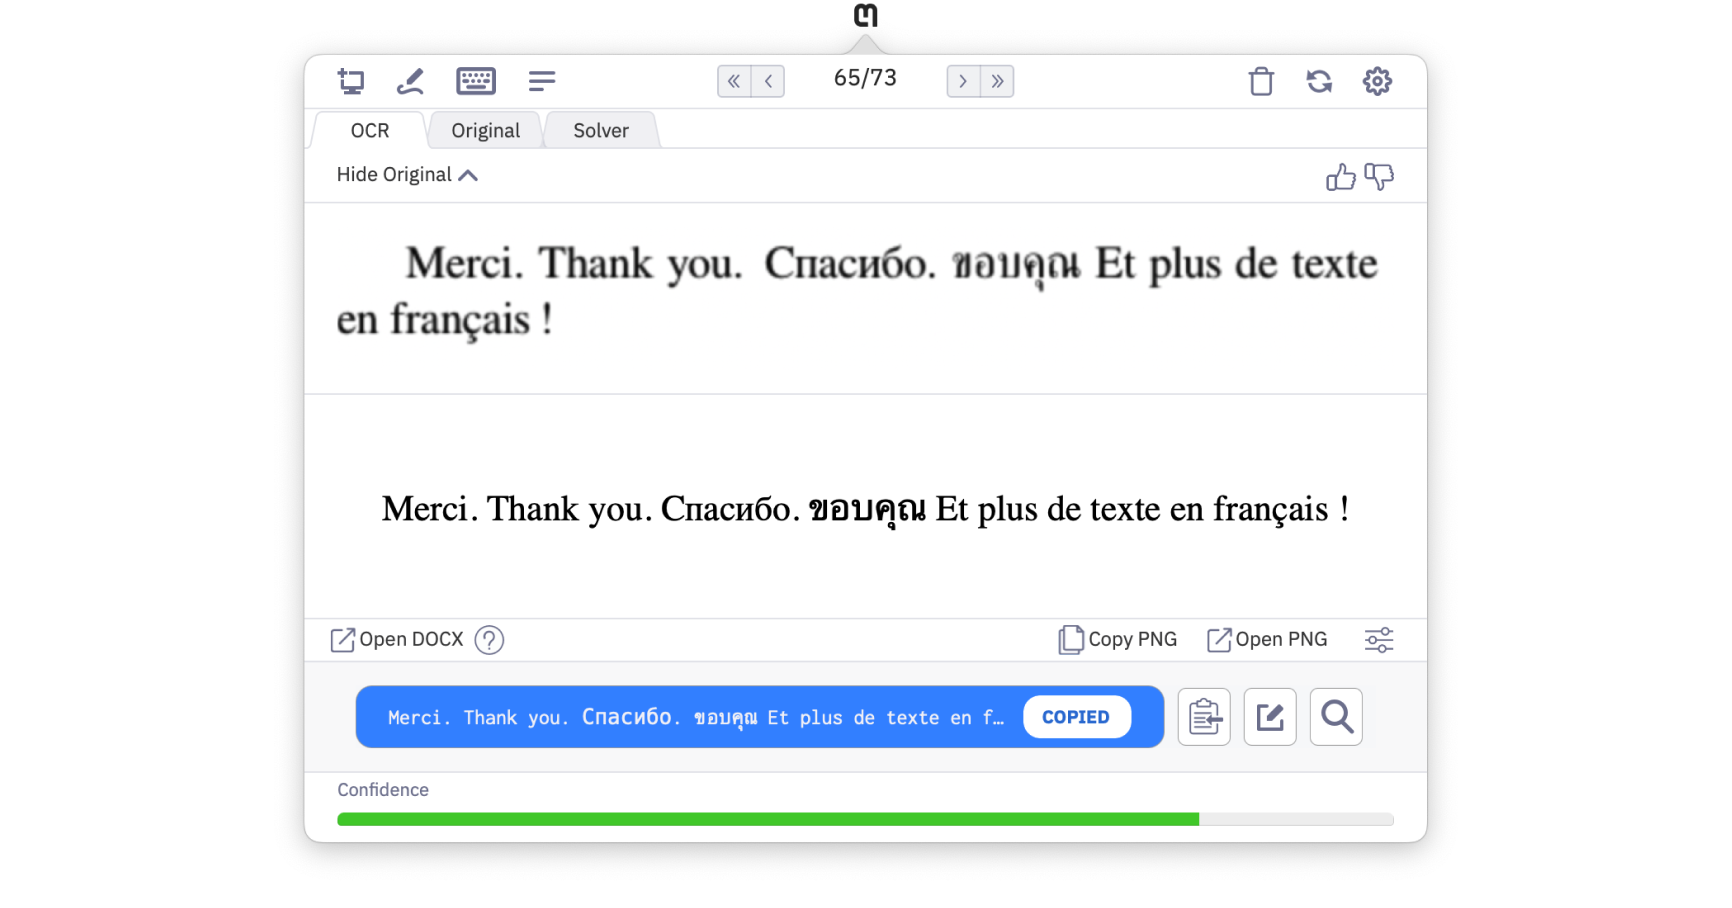Switch to the Original tab
Viewport: 1732px width, 908px height.
point(485,130)
